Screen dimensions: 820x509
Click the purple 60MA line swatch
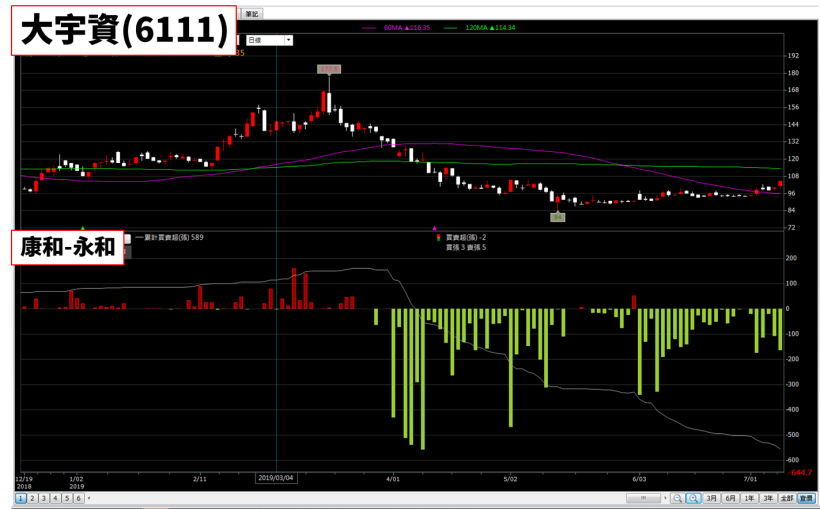pos(369,28)
